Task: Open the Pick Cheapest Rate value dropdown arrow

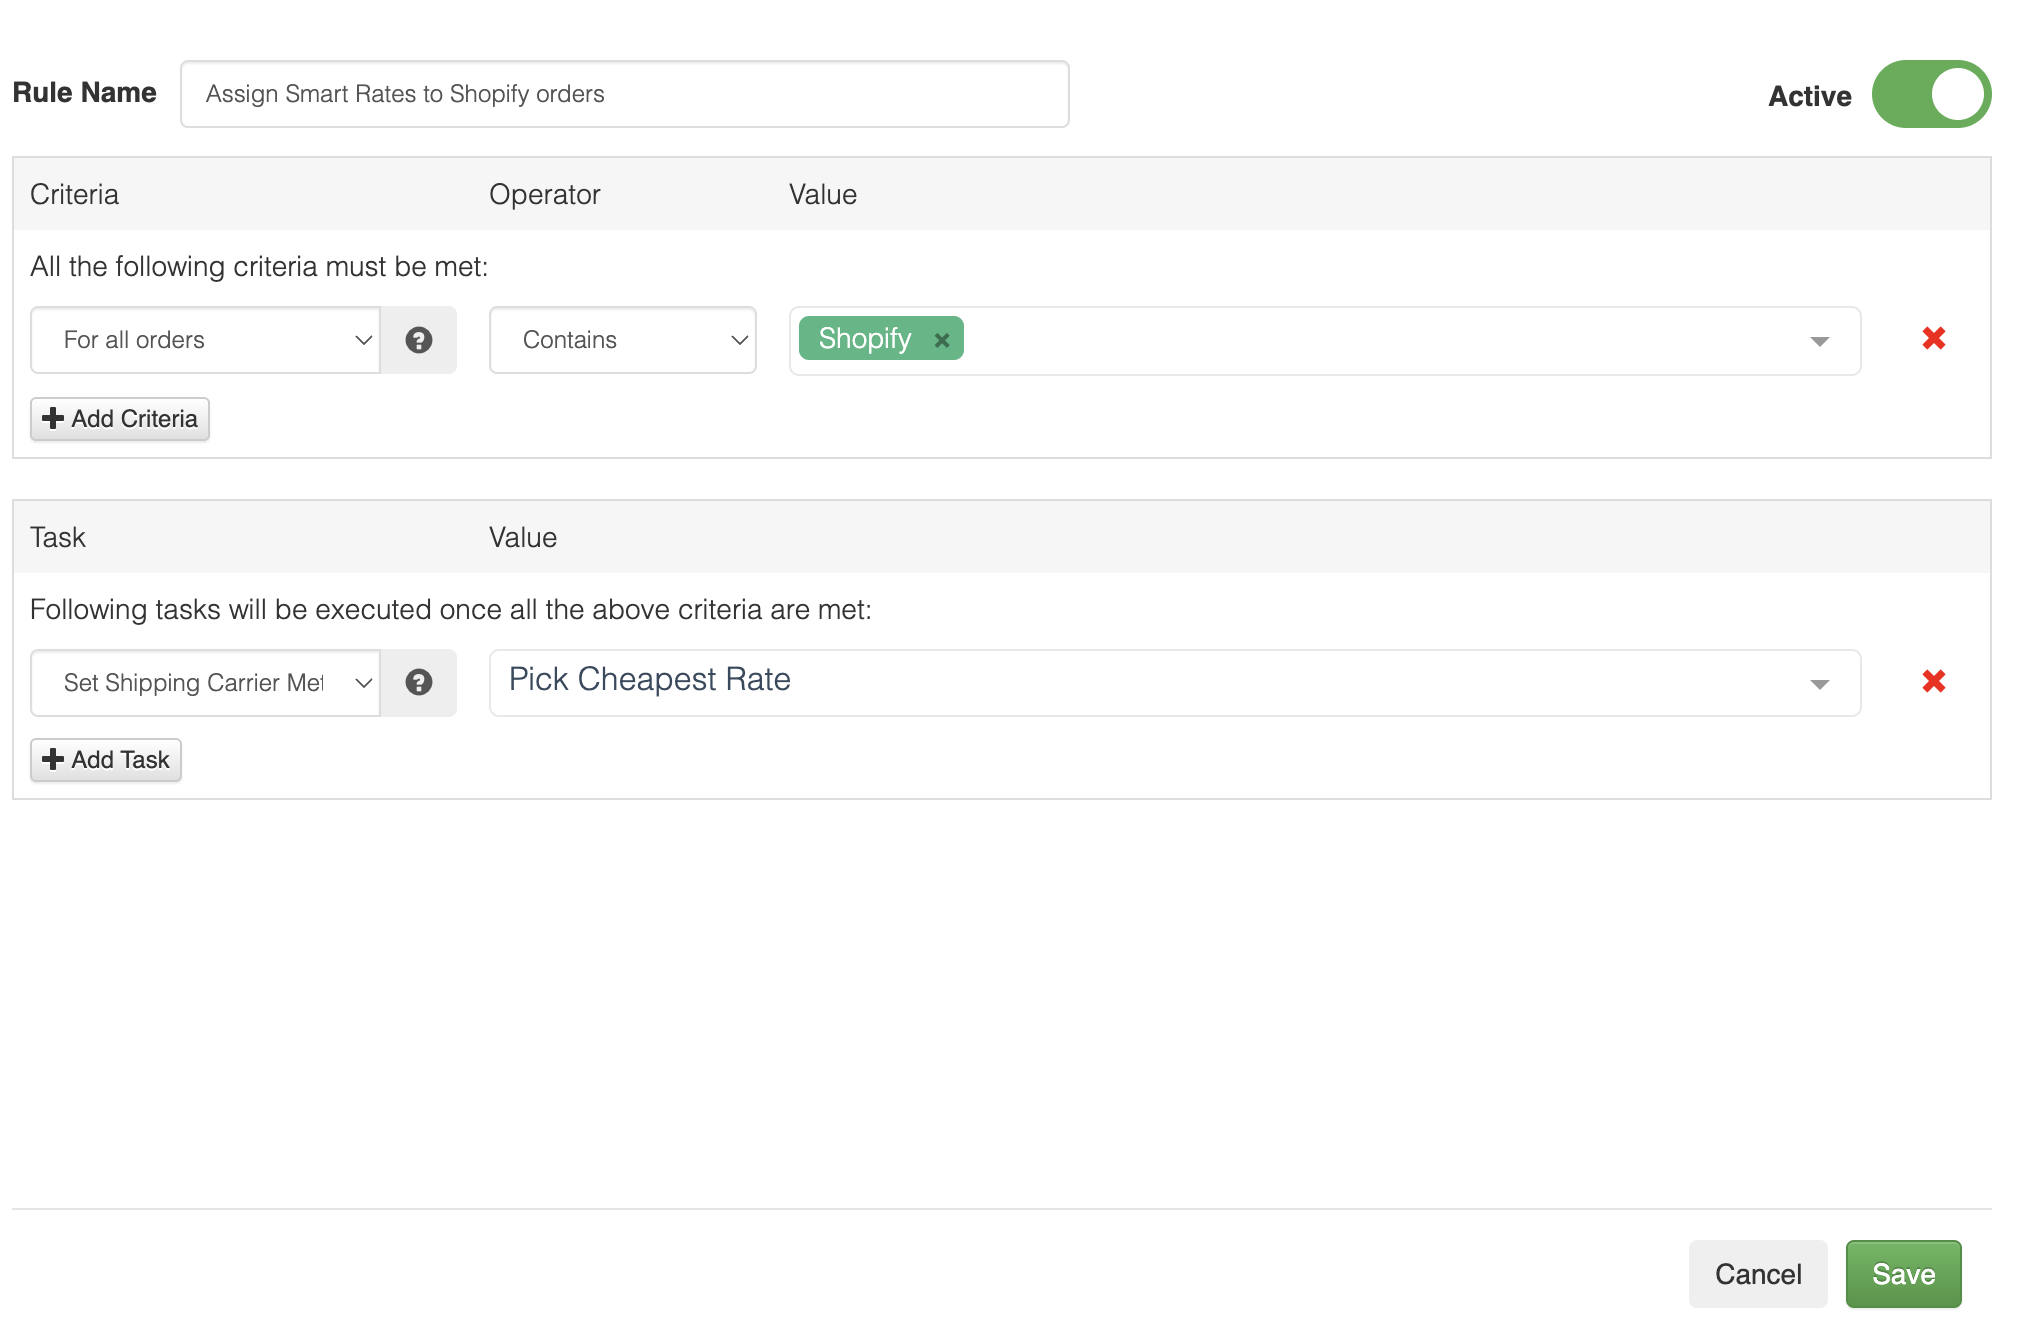Action: 1819,684
